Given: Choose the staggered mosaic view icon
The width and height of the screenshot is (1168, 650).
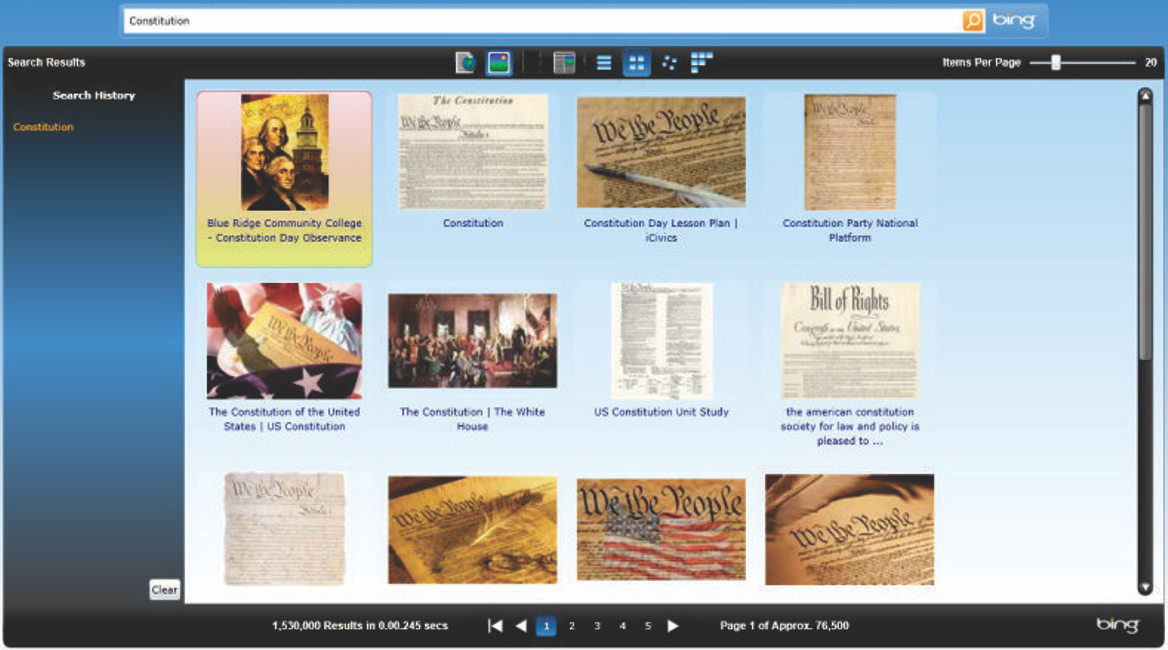Looking at the screenshot, I should click(702, 63).
